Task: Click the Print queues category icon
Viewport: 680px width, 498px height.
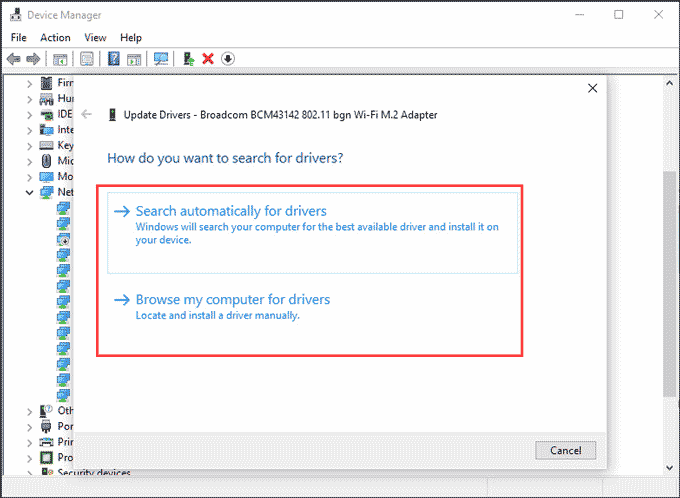Action: 46,442
